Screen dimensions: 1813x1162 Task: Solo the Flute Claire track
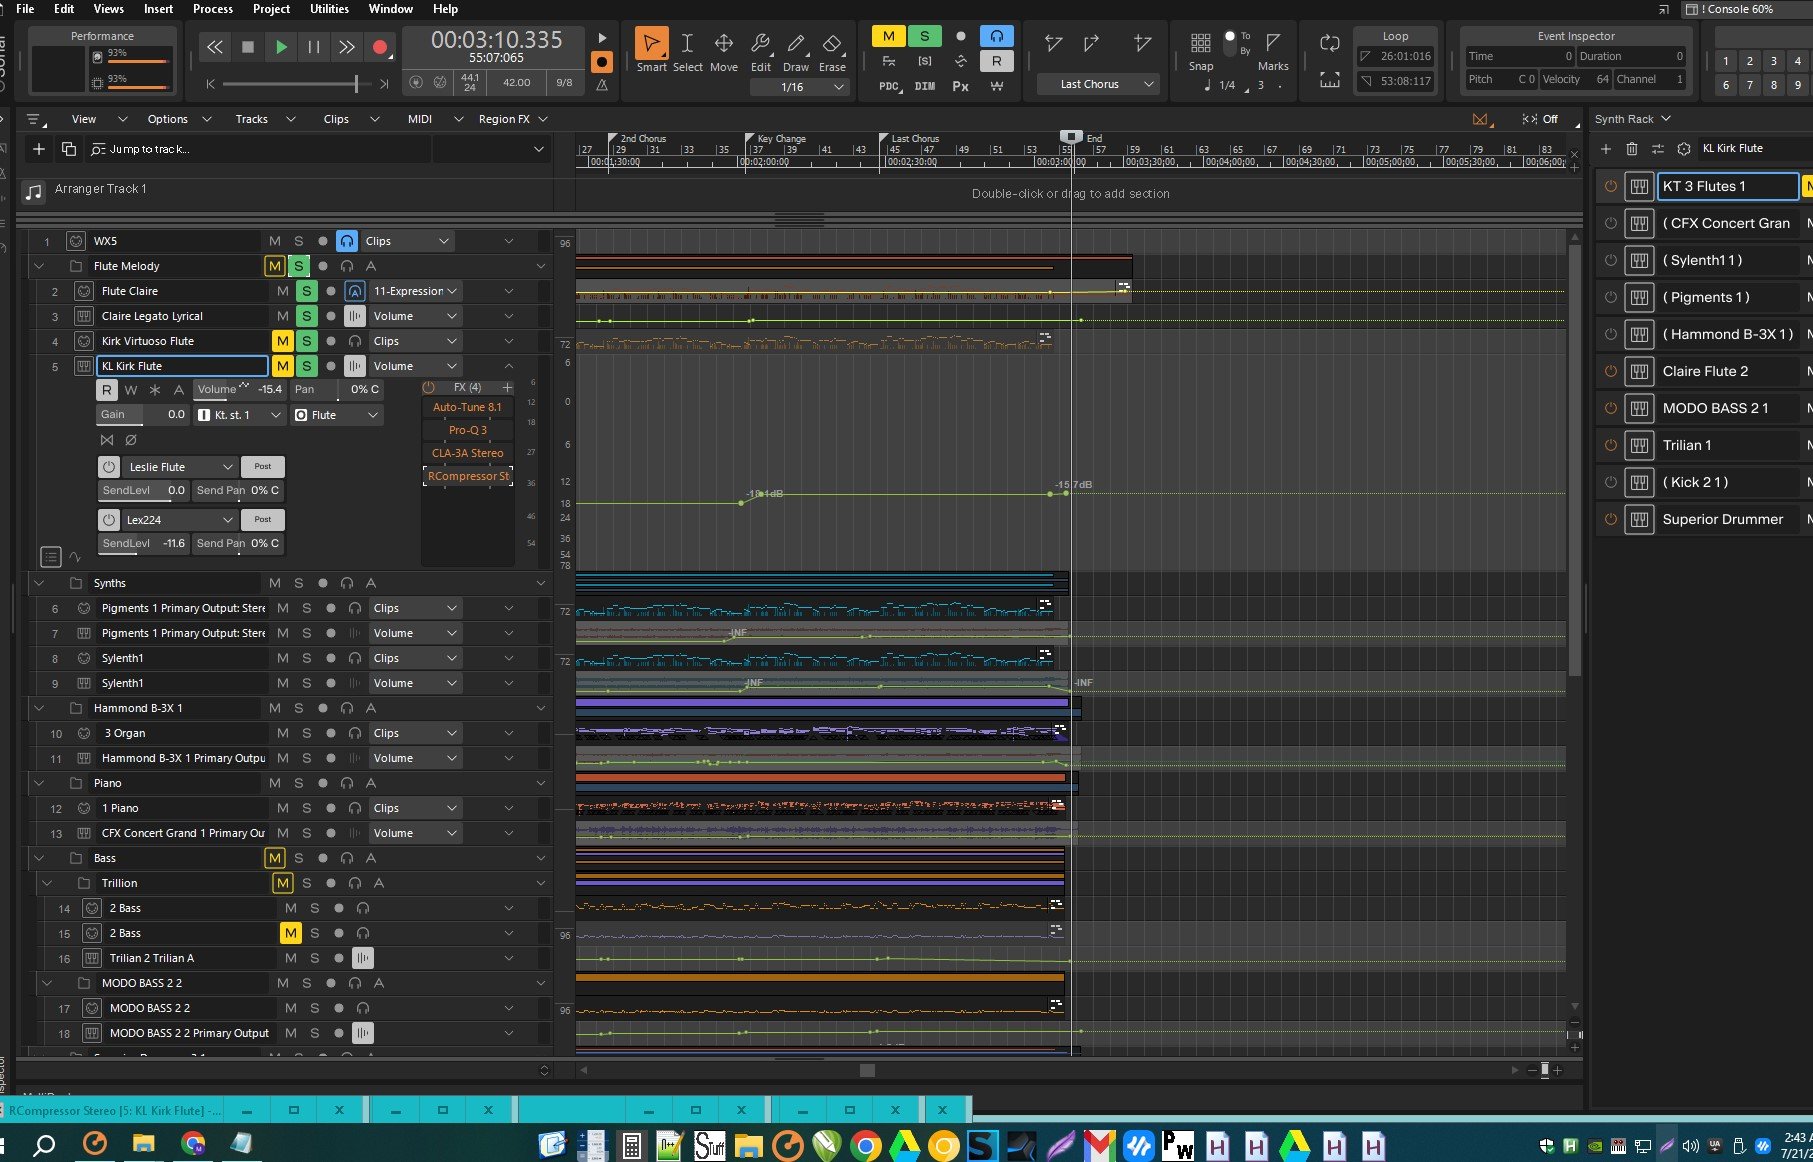click(307, 291)
